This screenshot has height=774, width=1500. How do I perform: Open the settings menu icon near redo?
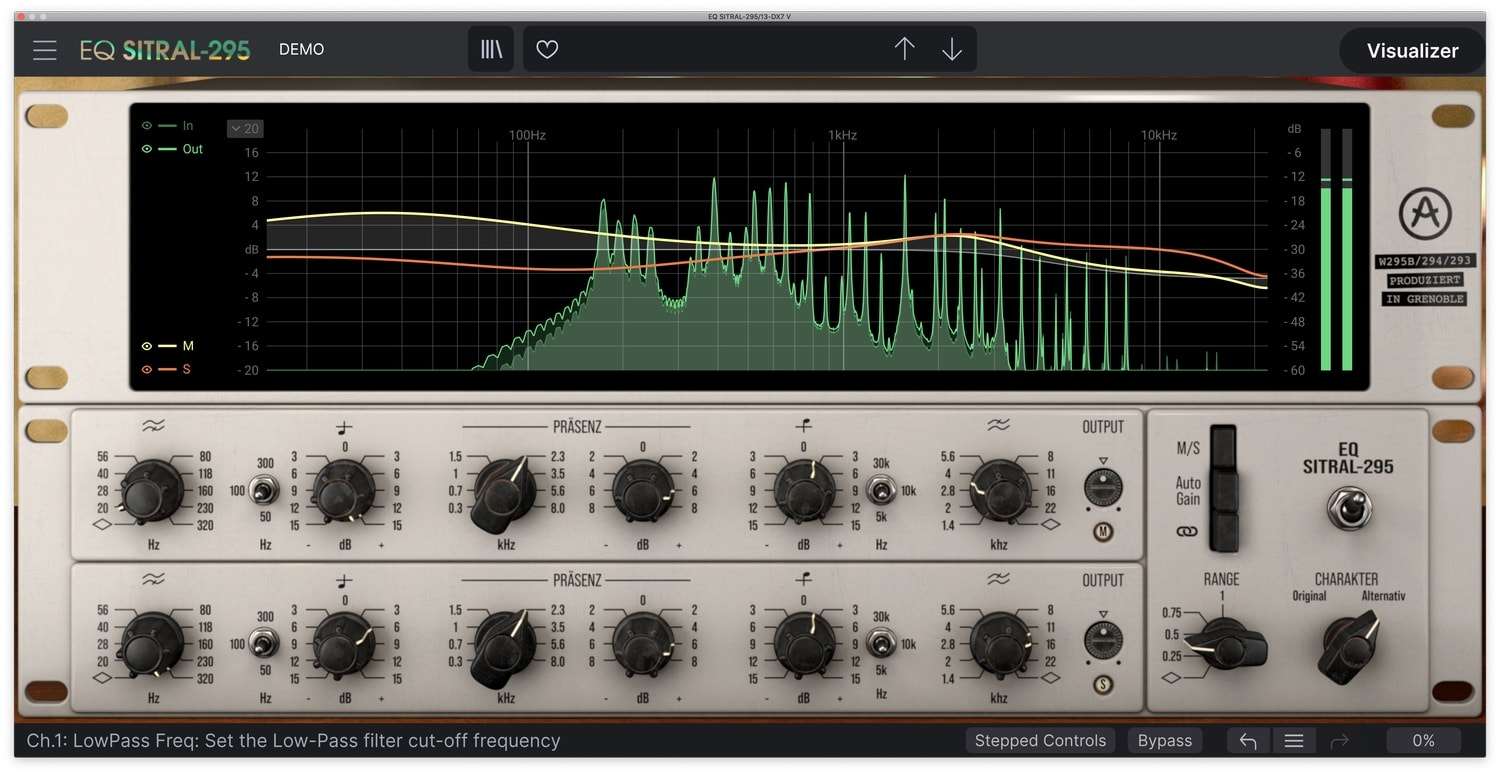(x=1293, y=740)
